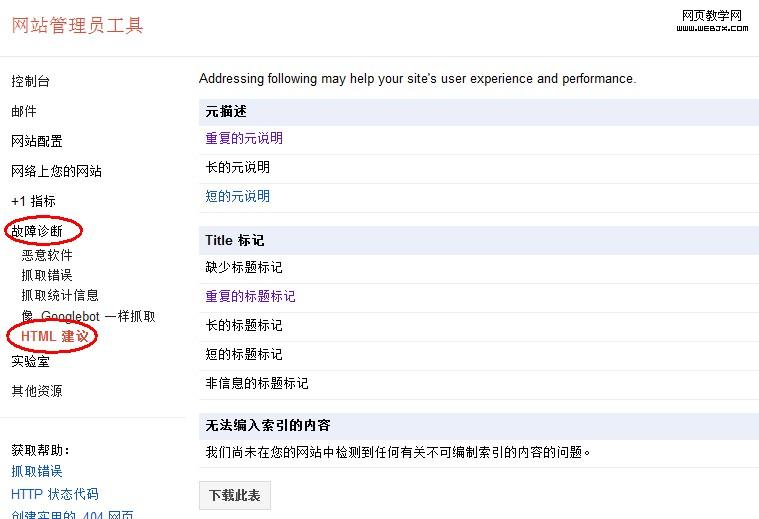Expand 实验室 in sidebar

[30, 361]
